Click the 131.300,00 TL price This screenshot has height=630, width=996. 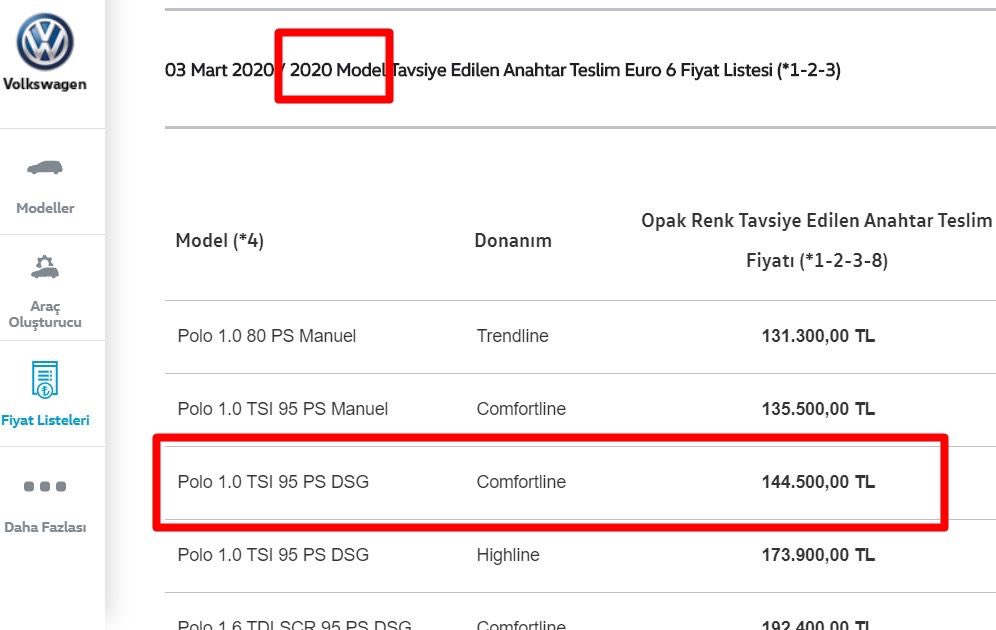click(x=818, y=336)
